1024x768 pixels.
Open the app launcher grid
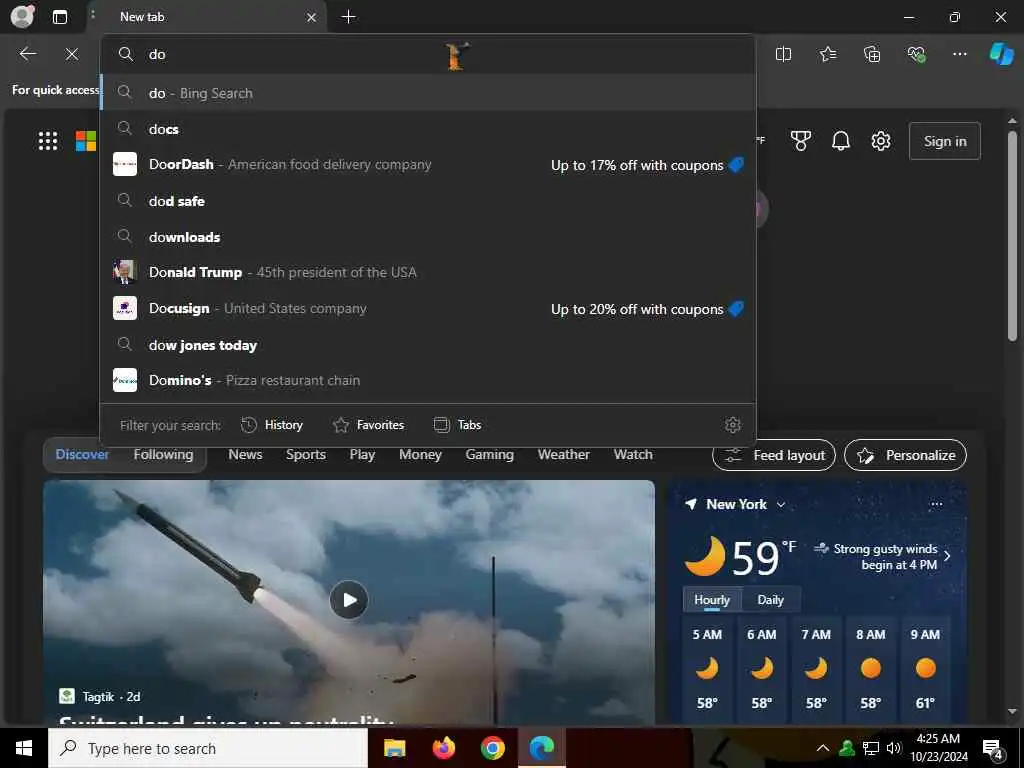48,140
